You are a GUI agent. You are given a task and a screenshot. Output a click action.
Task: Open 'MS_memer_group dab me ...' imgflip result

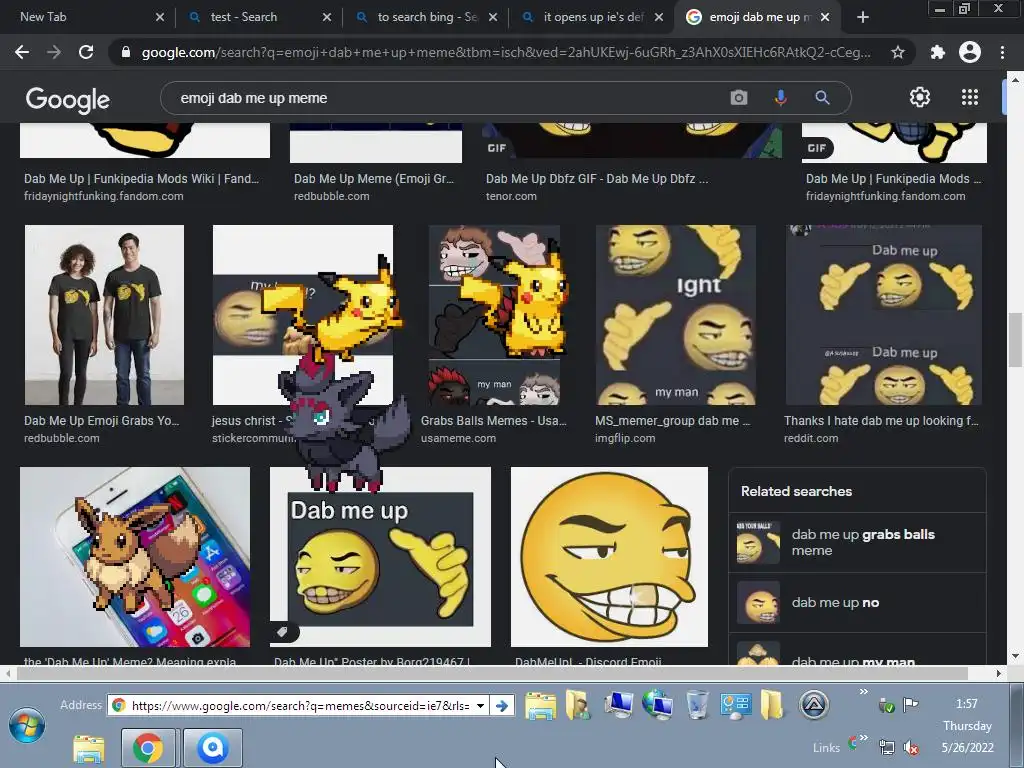tap(673, 421)
